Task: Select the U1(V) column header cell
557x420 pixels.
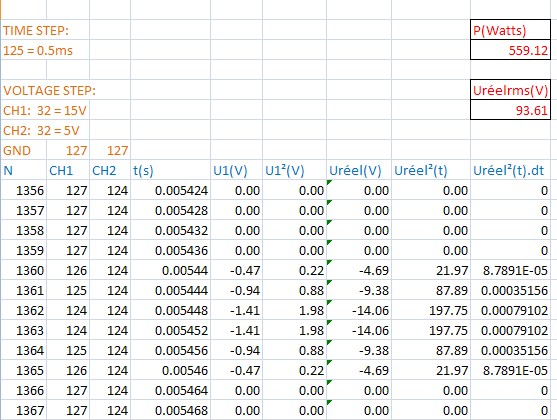Action: [237, 170]
